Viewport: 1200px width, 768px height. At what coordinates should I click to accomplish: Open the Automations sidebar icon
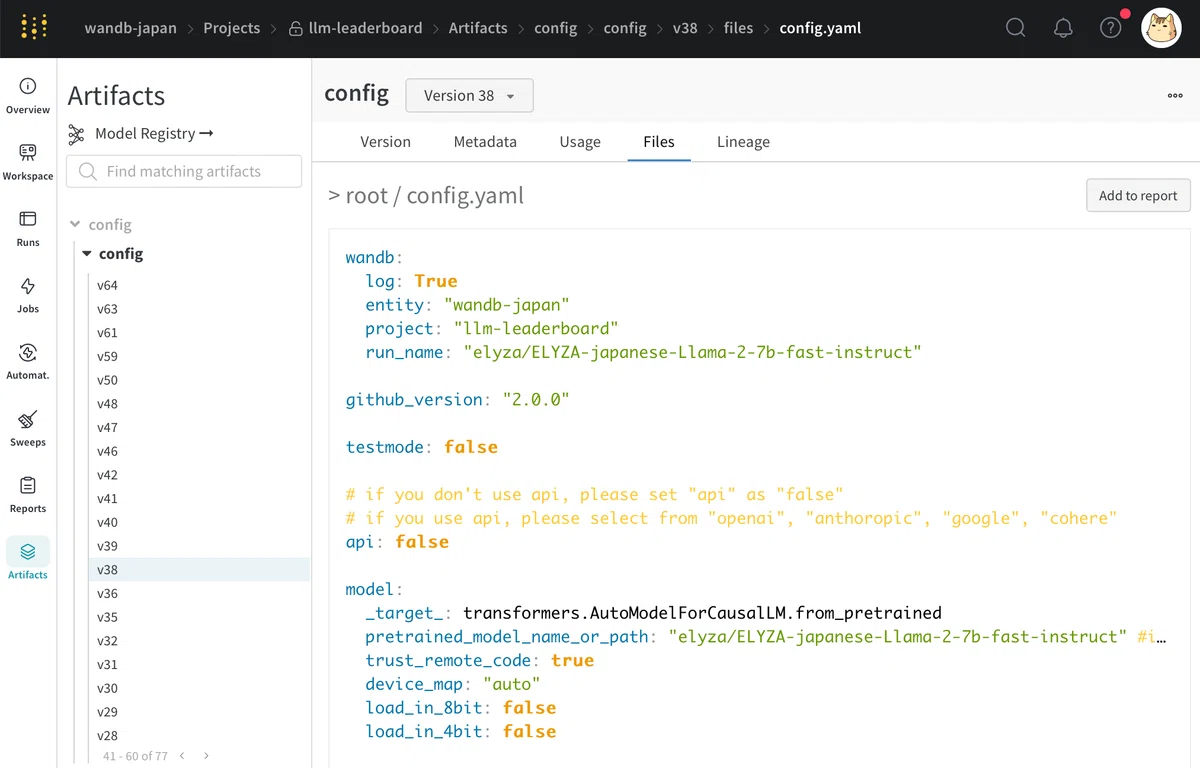coord(28,361)
